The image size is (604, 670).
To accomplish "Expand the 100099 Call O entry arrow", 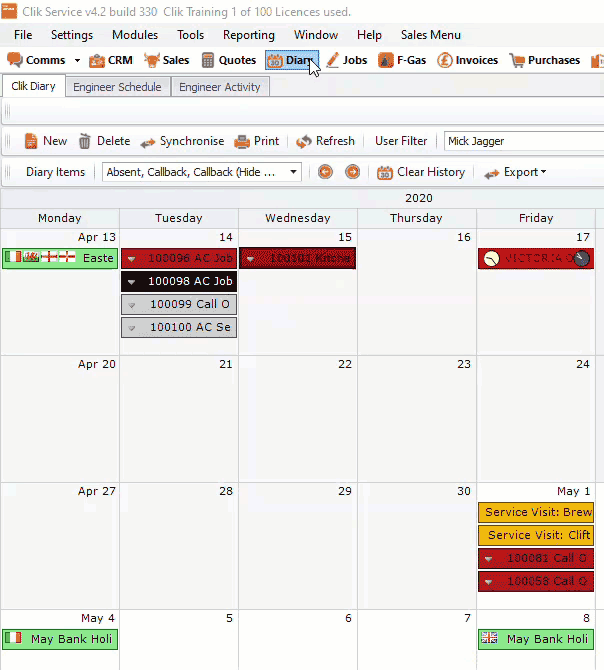I will pyautogui.click(x=132, y=305).
